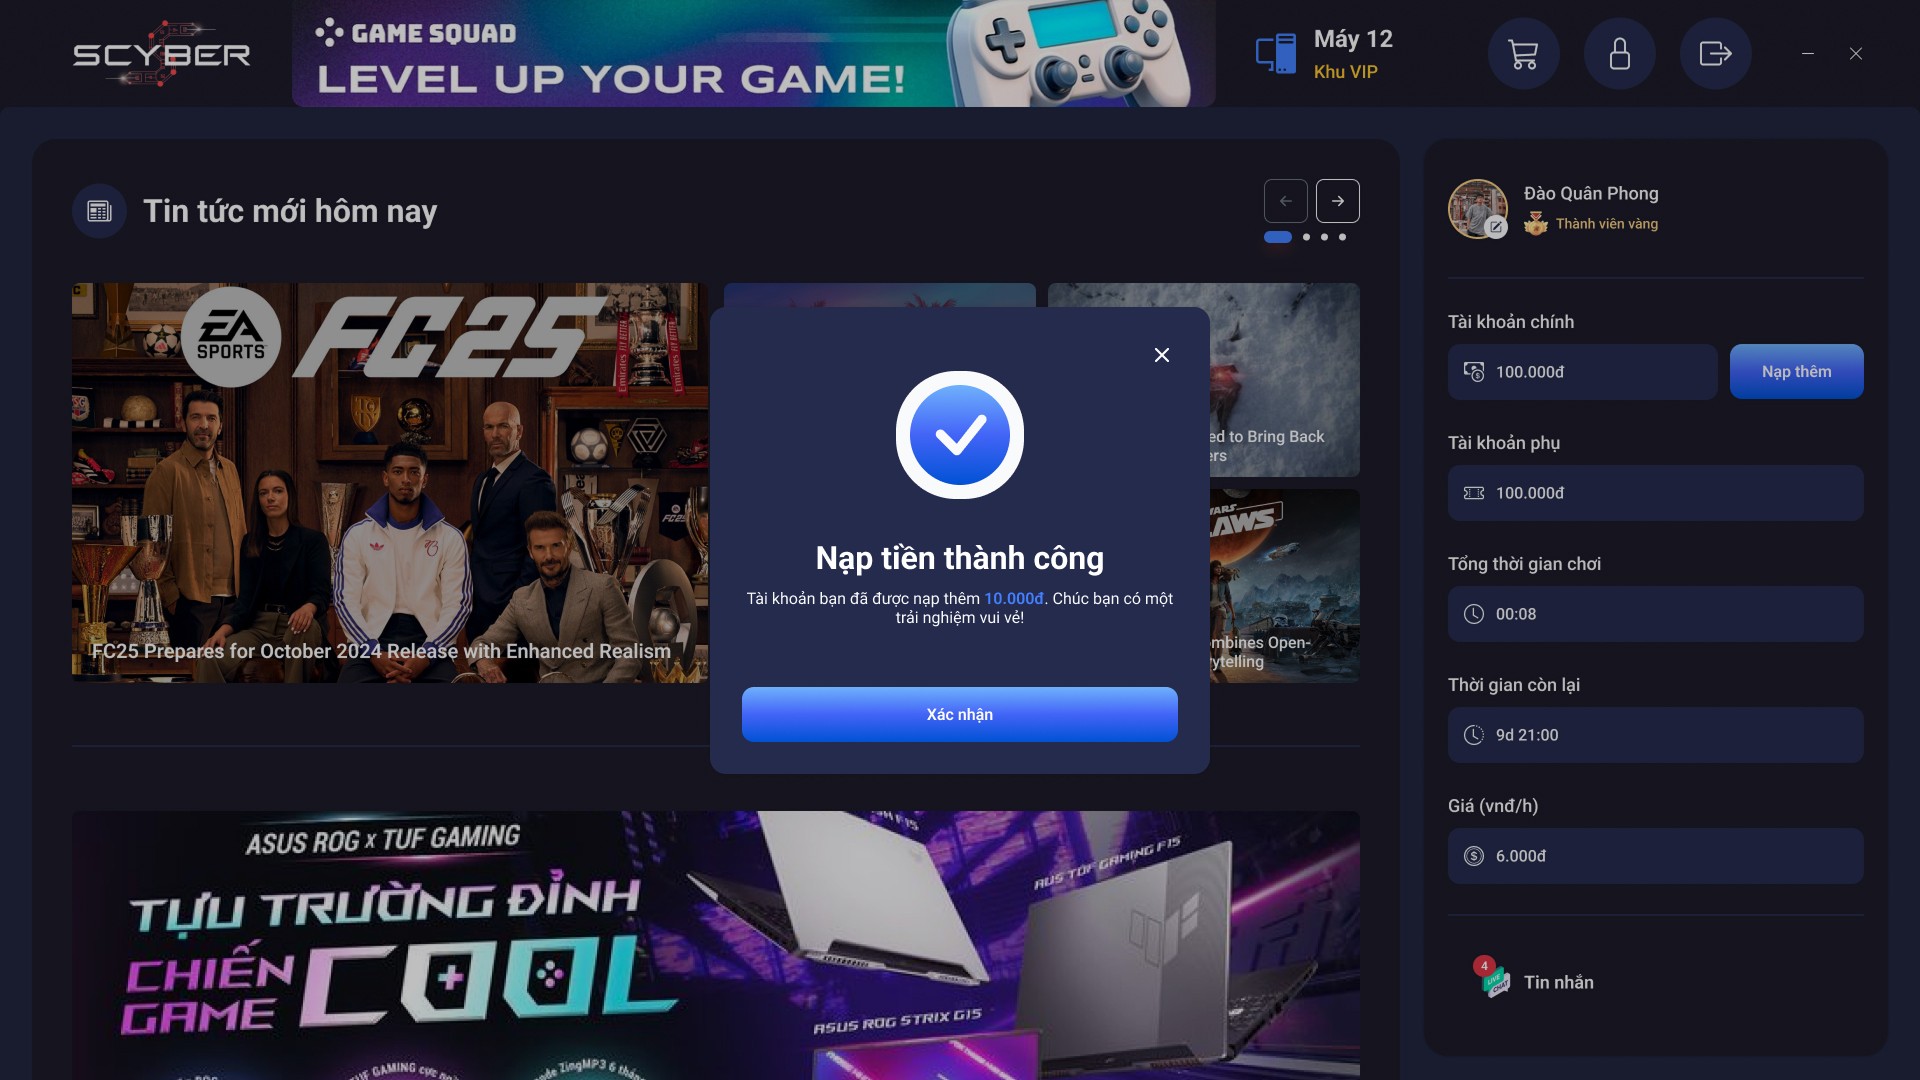Click the Máy 12 computer icon
The image size is (1920, 1080).
coord(1276,54)
